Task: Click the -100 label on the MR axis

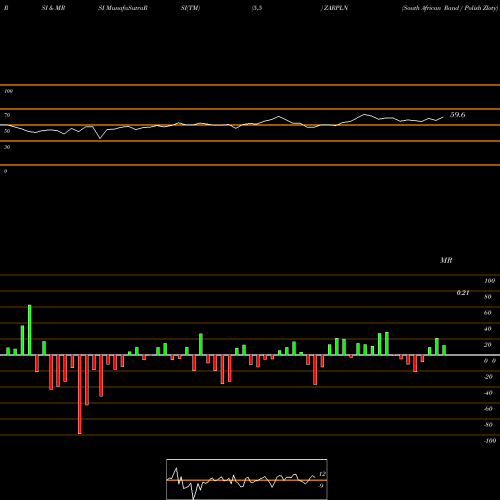Action: point(490,441)
